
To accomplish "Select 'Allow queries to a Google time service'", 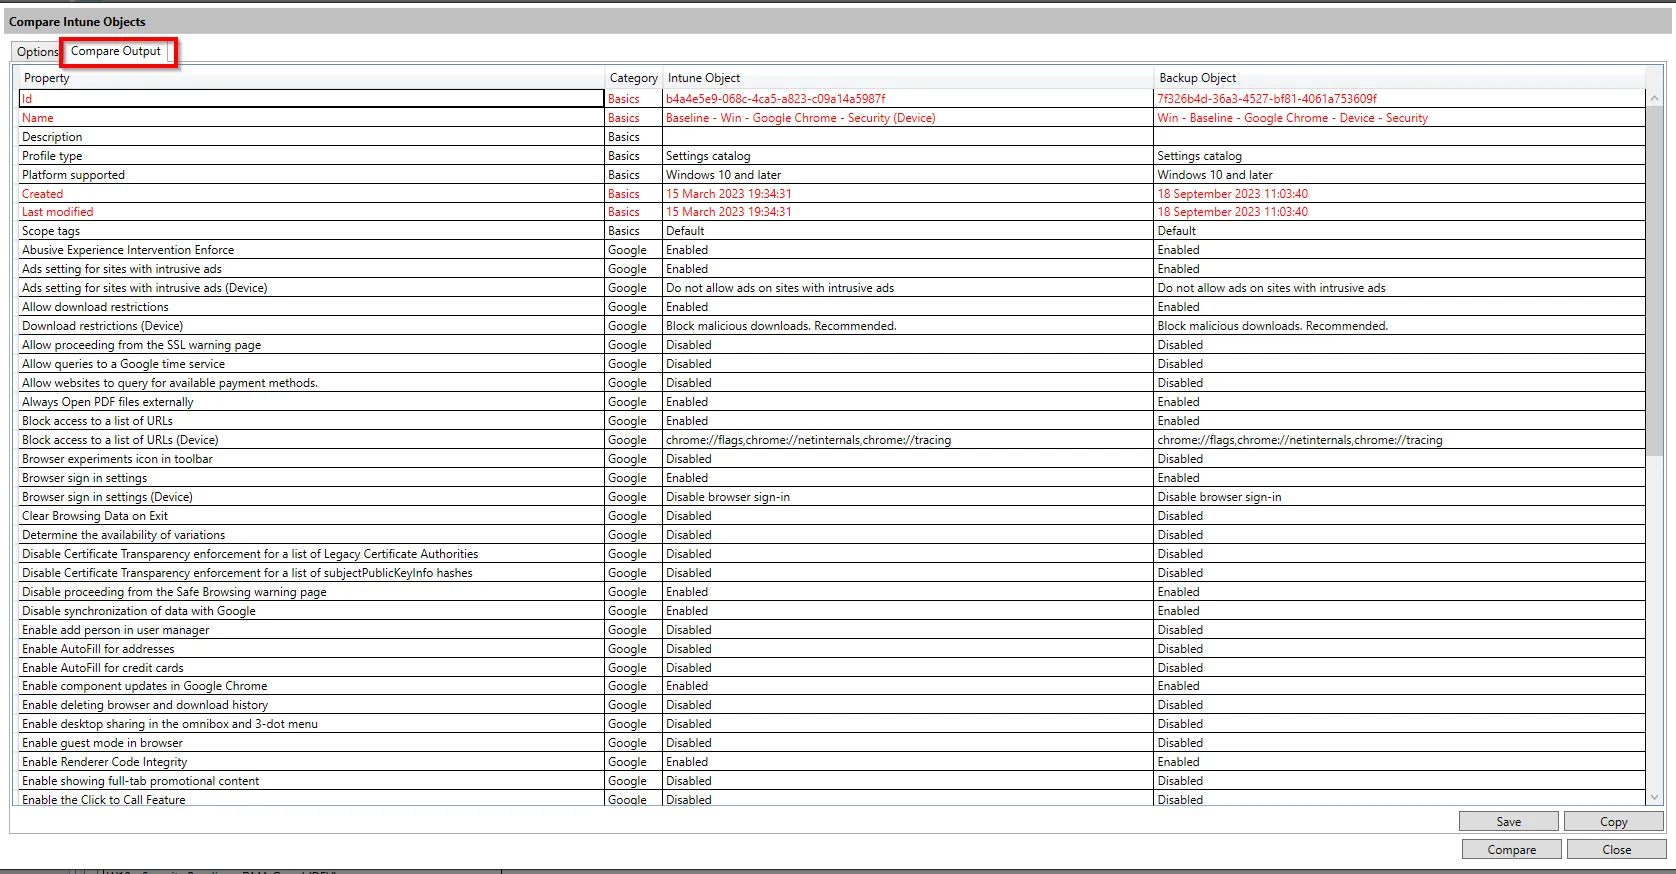I will point(124,364).
